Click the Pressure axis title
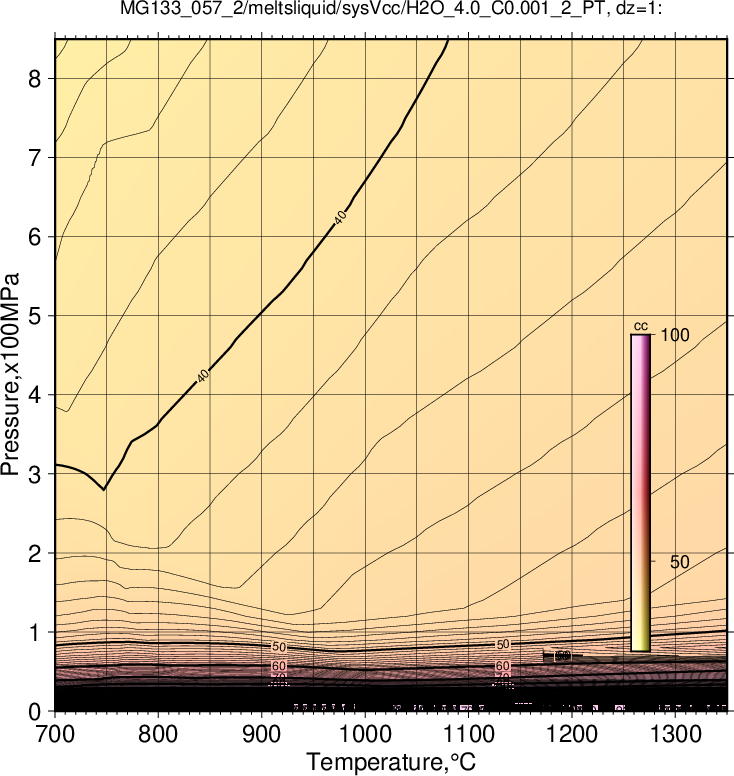Image resolution: width=734 pixels, height=776 pixels. tap(10, 374)
